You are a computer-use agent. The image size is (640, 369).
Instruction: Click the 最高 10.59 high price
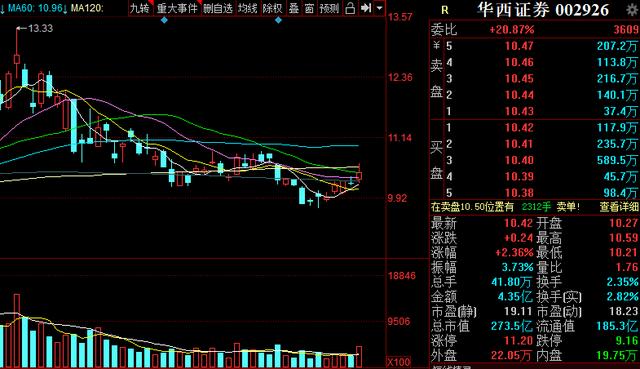tap(623, 238)
